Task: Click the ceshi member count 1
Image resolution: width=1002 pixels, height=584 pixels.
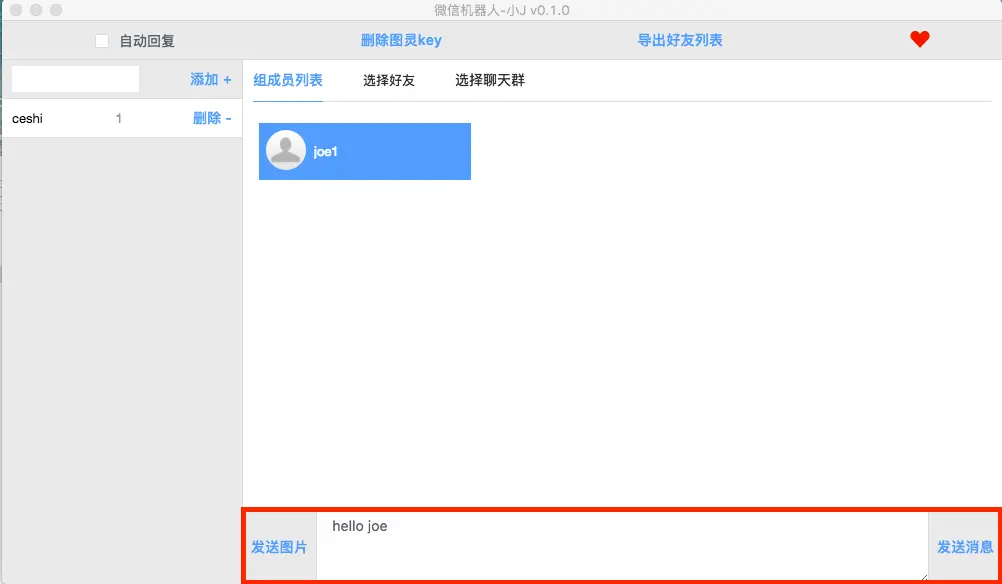Action: pos(119,118)
